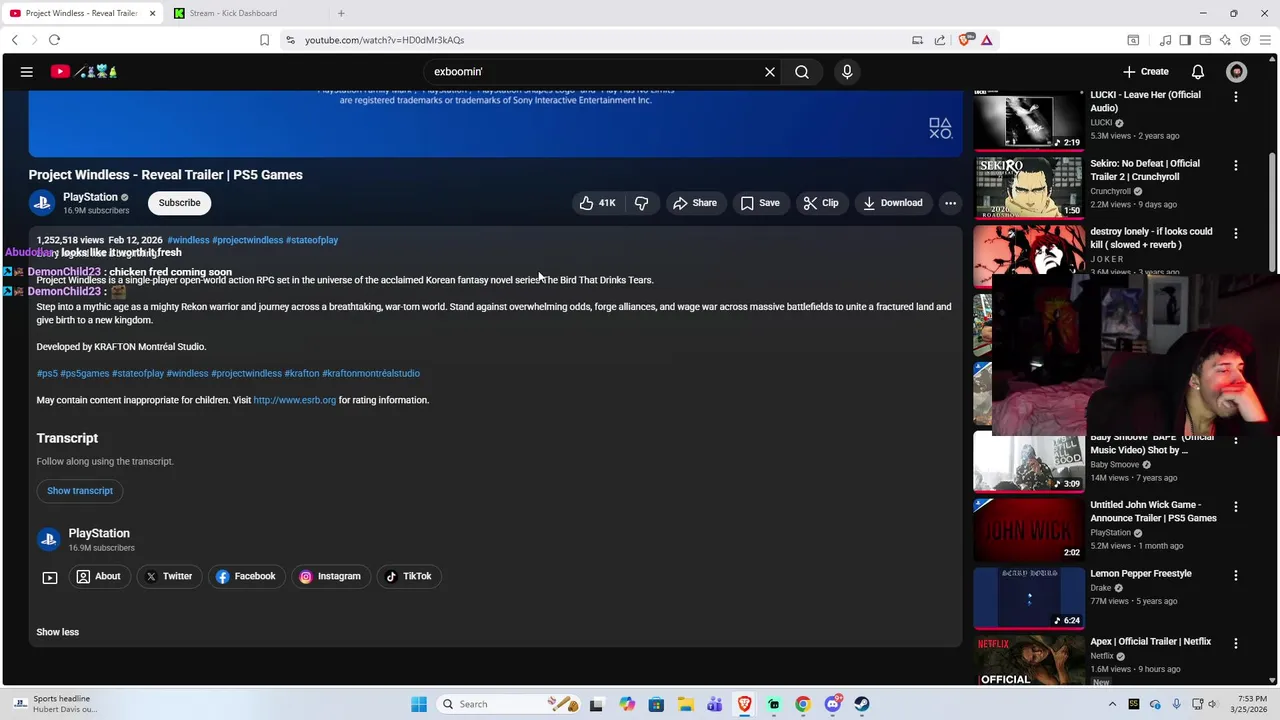
Task: Open Brave Shields lion icon
Action: point(964,40)
